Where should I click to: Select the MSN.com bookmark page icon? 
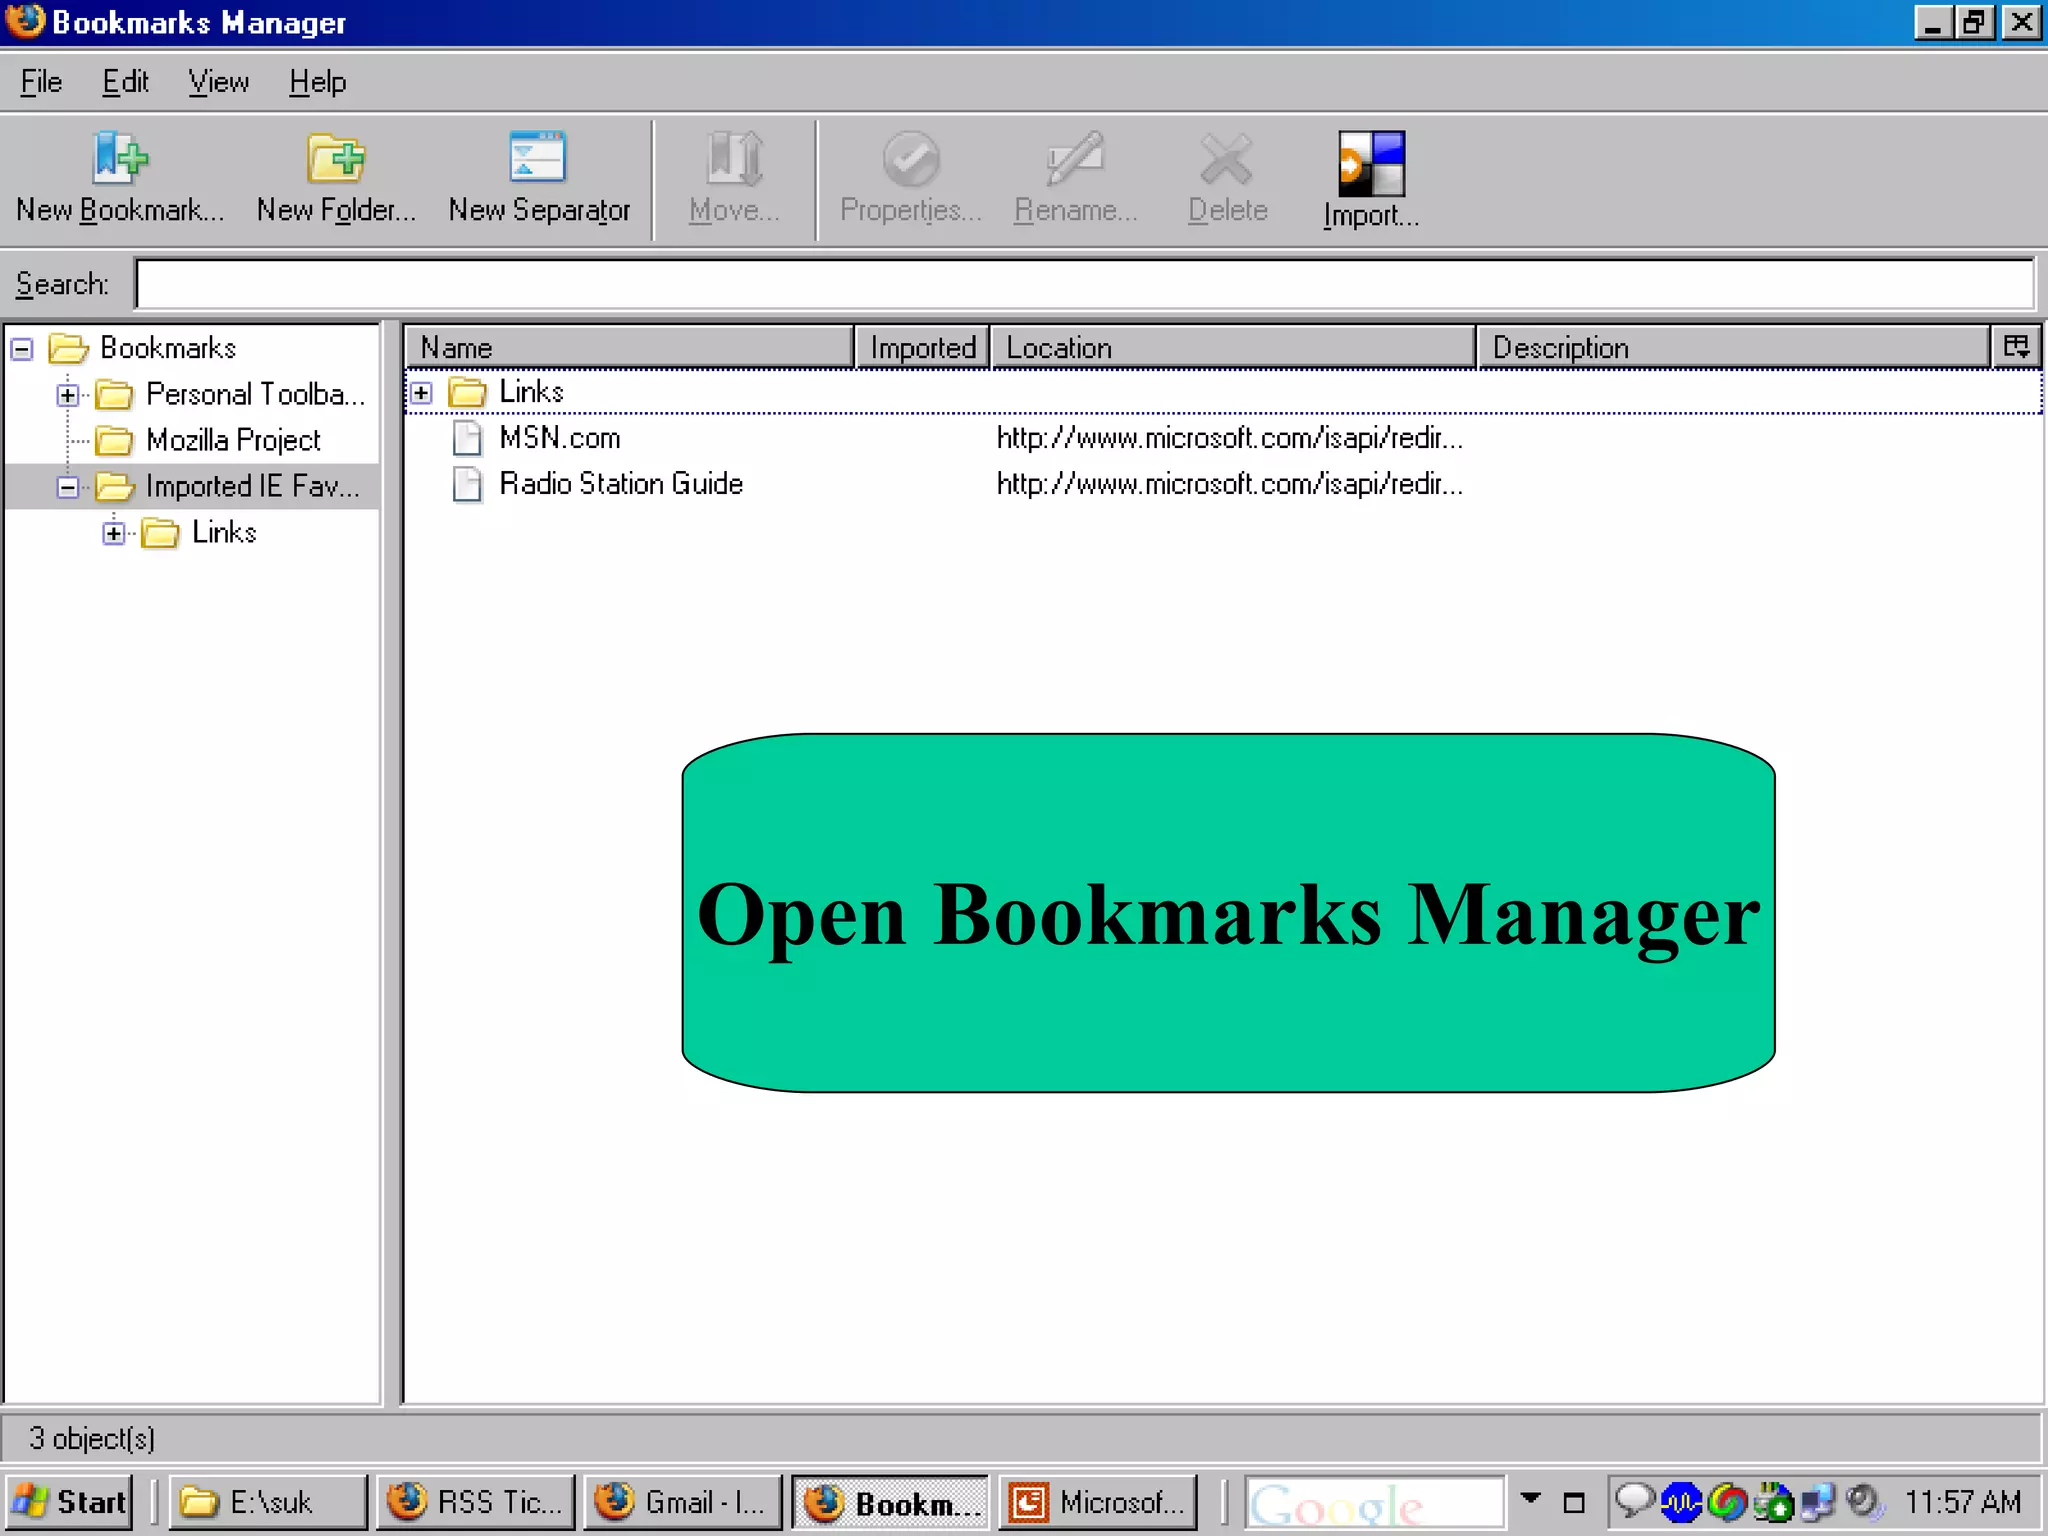click(467, 438)
